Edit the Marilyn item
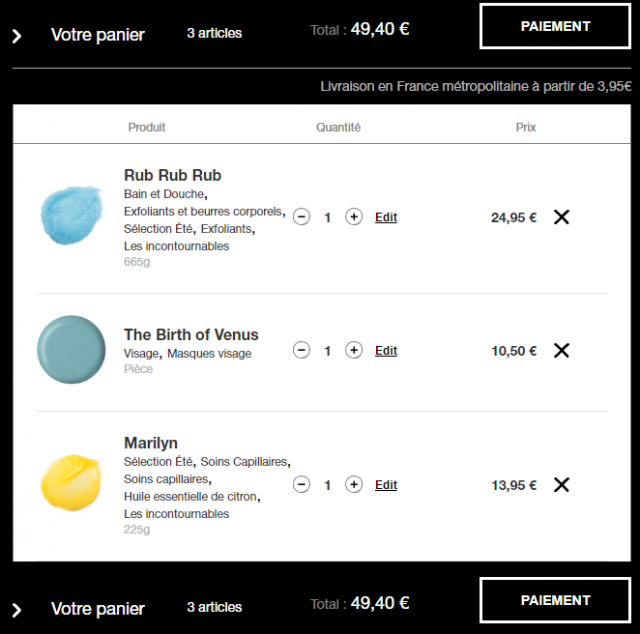 pos(386,485)
